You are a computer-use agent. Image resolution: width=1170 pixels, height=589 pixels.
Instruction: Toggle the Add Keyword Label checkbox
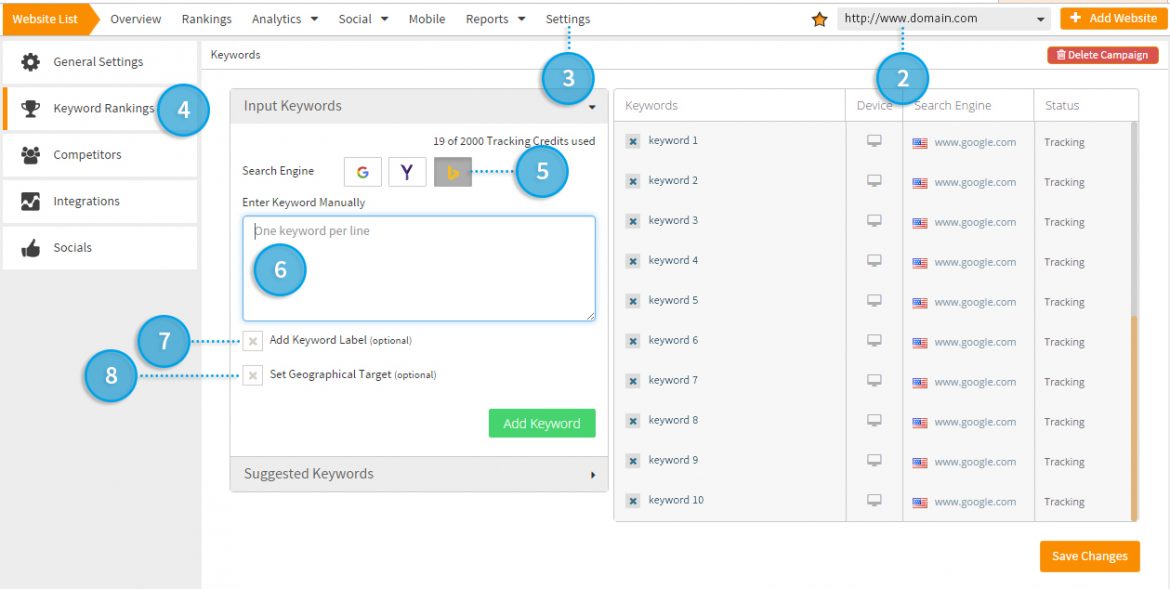point(252,341)
